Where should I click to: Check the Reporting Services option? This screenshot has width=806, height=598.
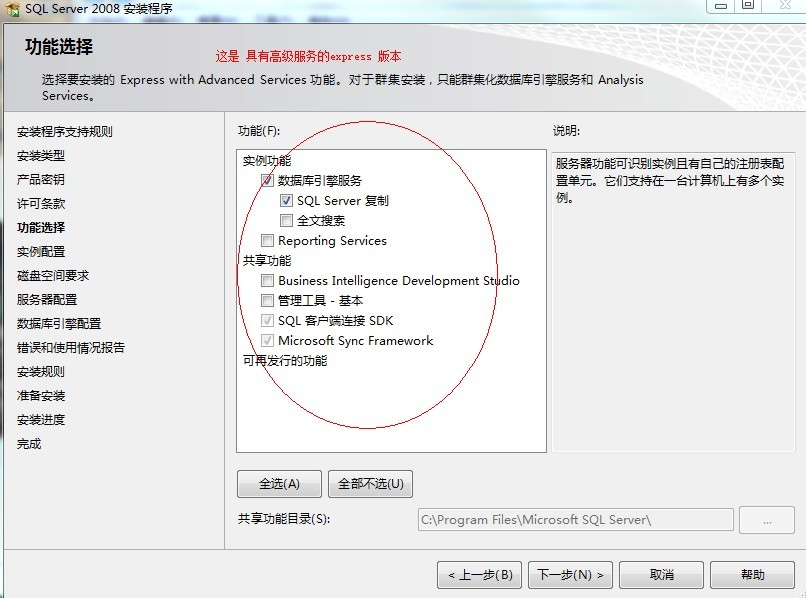click(267, 241)
